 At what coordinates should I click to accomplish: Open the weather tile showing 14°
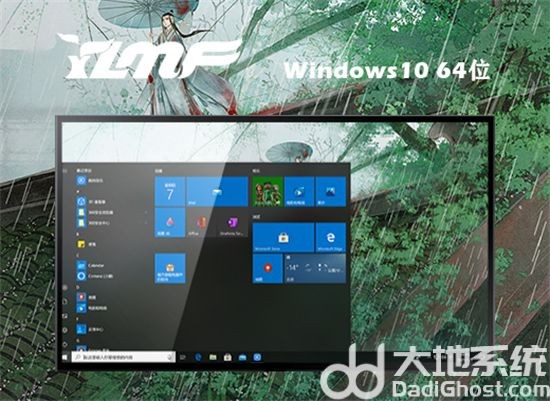pyautogui.click(x=315, y=268)
